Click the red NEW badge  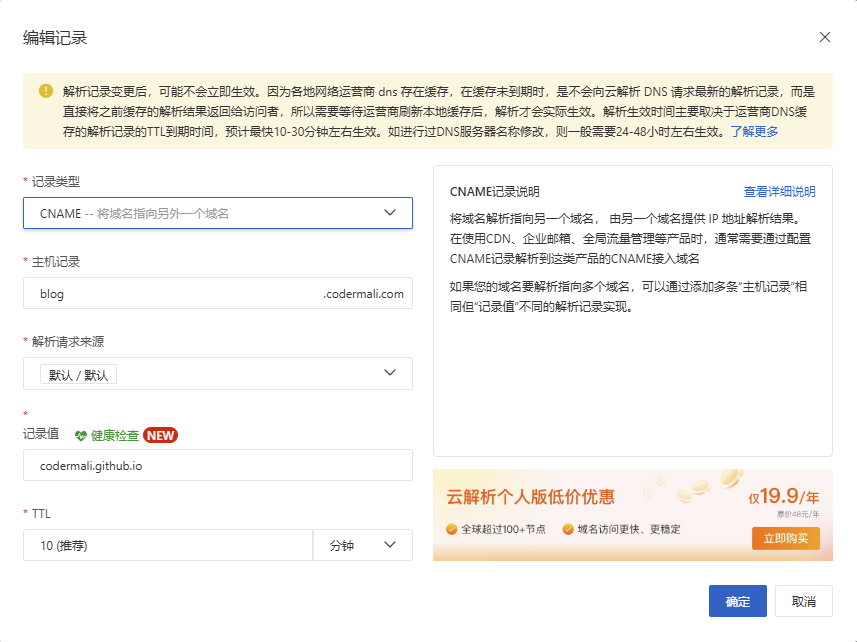161,435
